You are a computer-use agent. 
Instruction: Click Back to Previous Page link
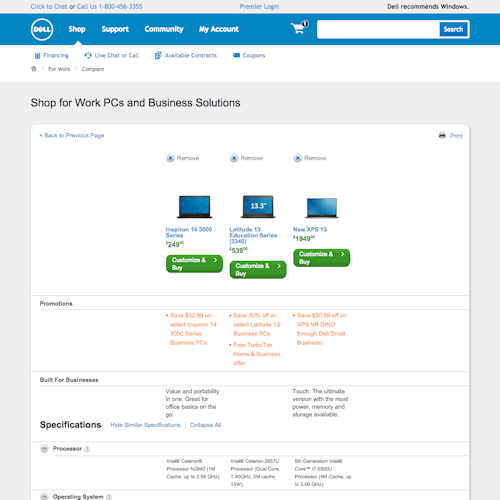(x=72, y=135)
